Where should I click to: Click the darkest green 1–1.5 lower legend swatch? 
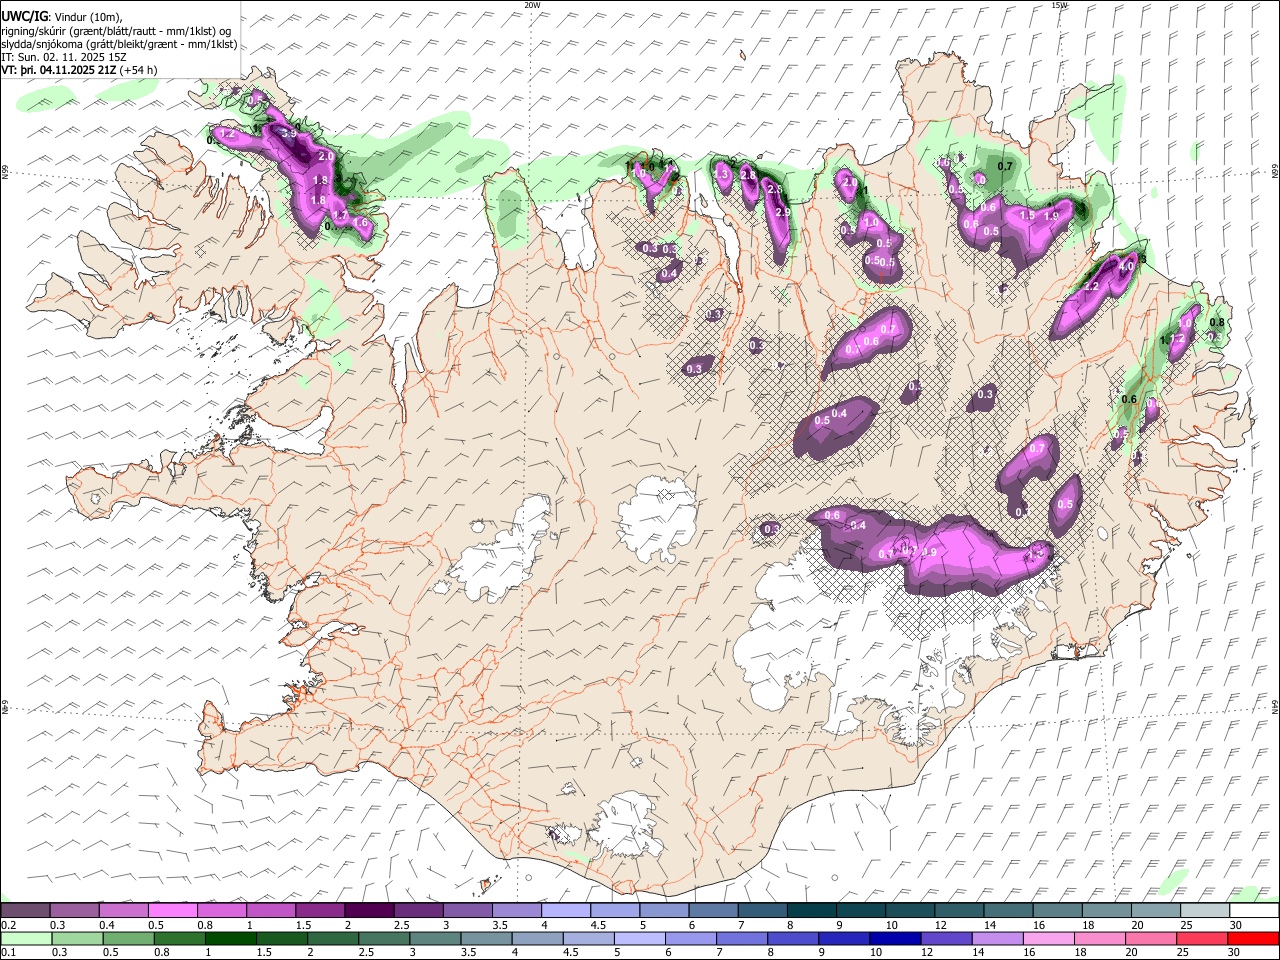point(230,938)
